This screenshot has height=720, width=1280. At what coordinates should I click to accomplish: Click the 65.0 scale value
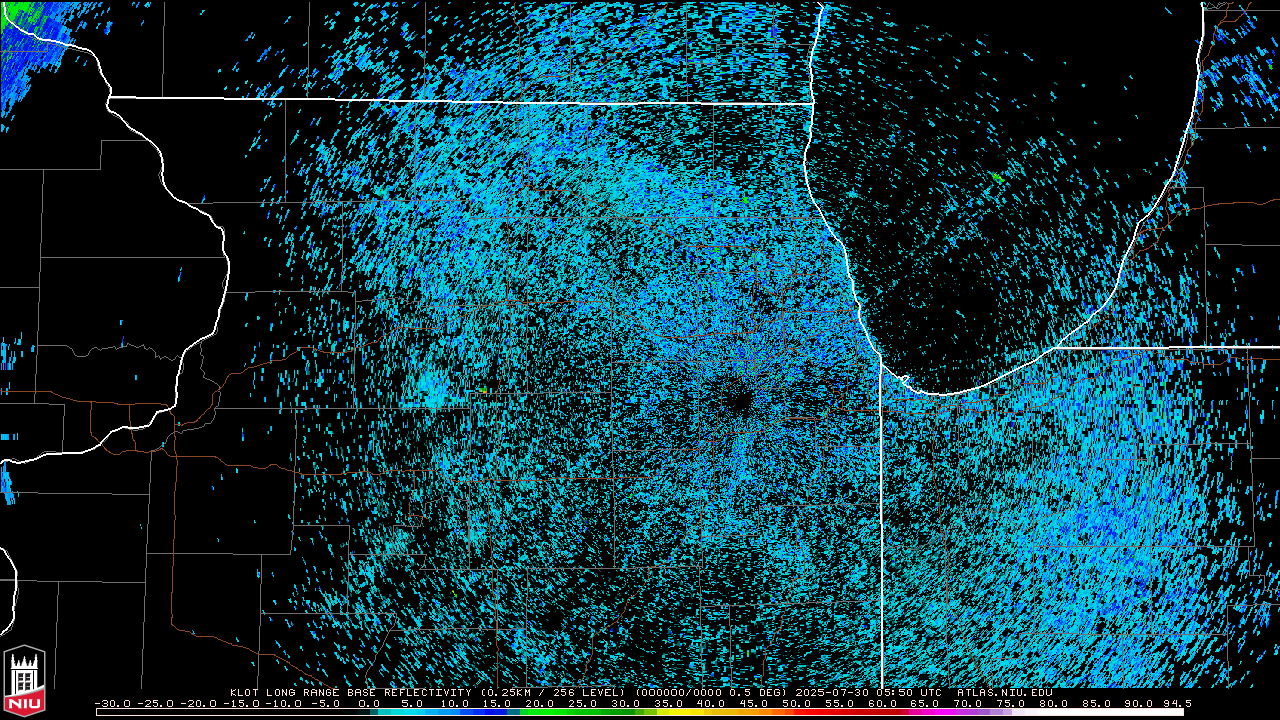[924, 703]
